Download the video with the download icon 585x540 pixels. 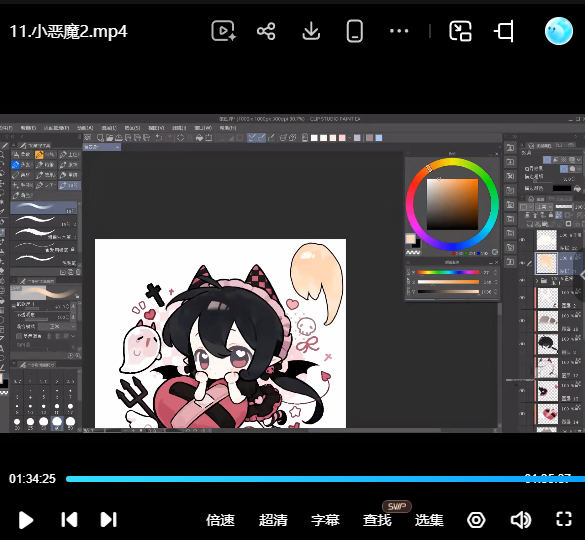tap(311, 31)
